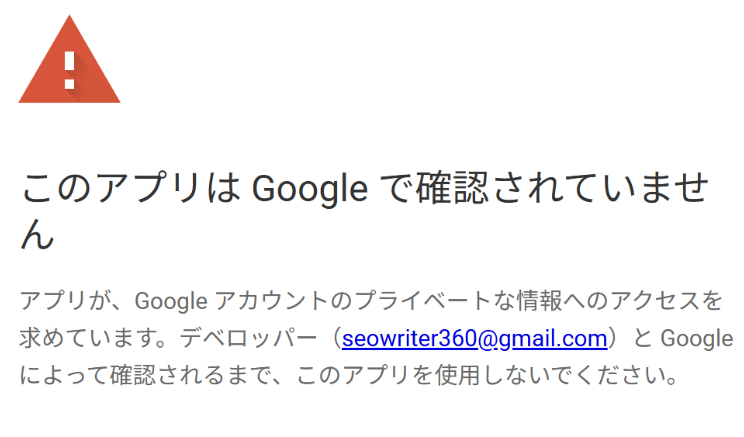Screen dimensions: 744x437
Task: Click 'このアプリは' at the heading start
Action: [x=131, y=188]
